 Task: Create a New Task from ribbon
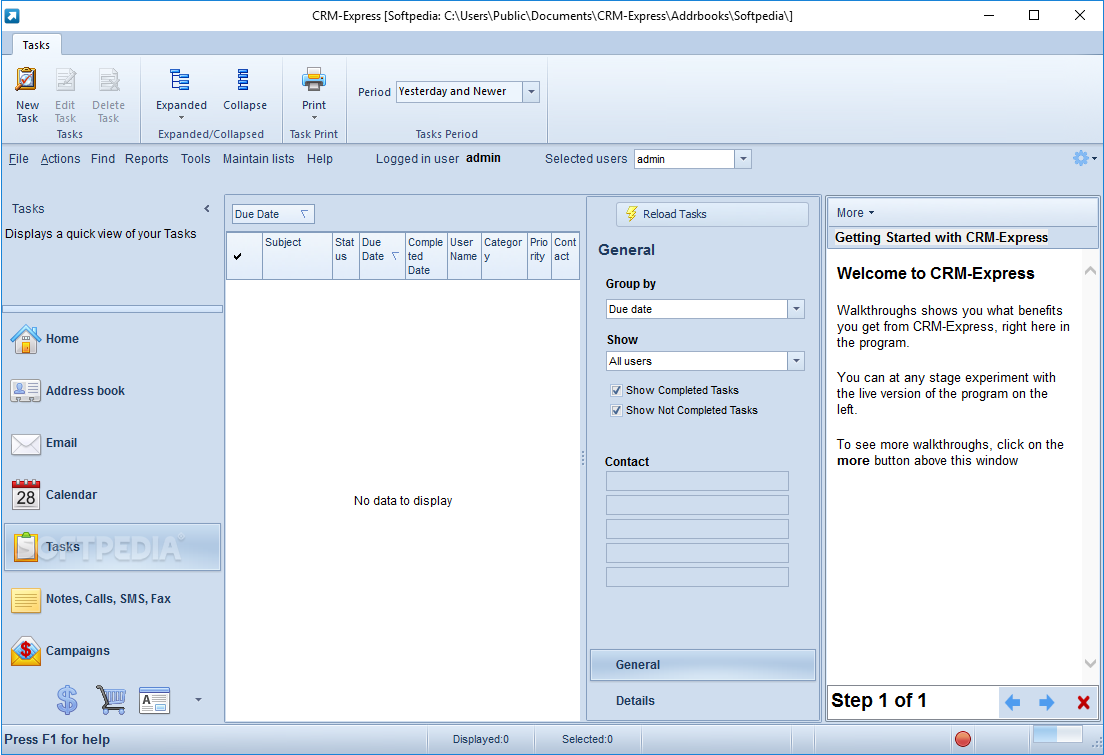[x=27, y=96]
